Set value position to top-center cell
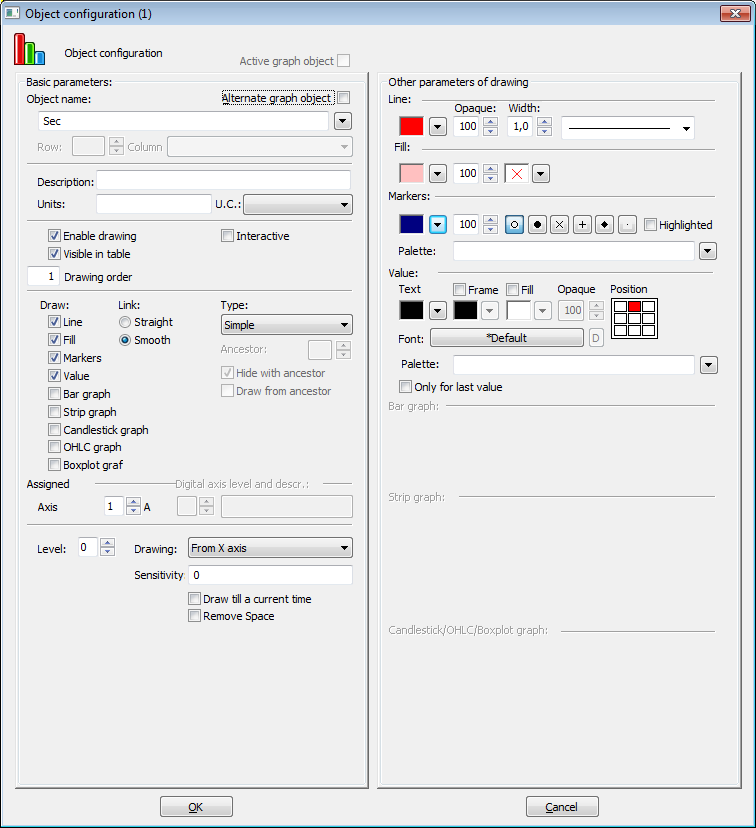 (x=634, y=306)
